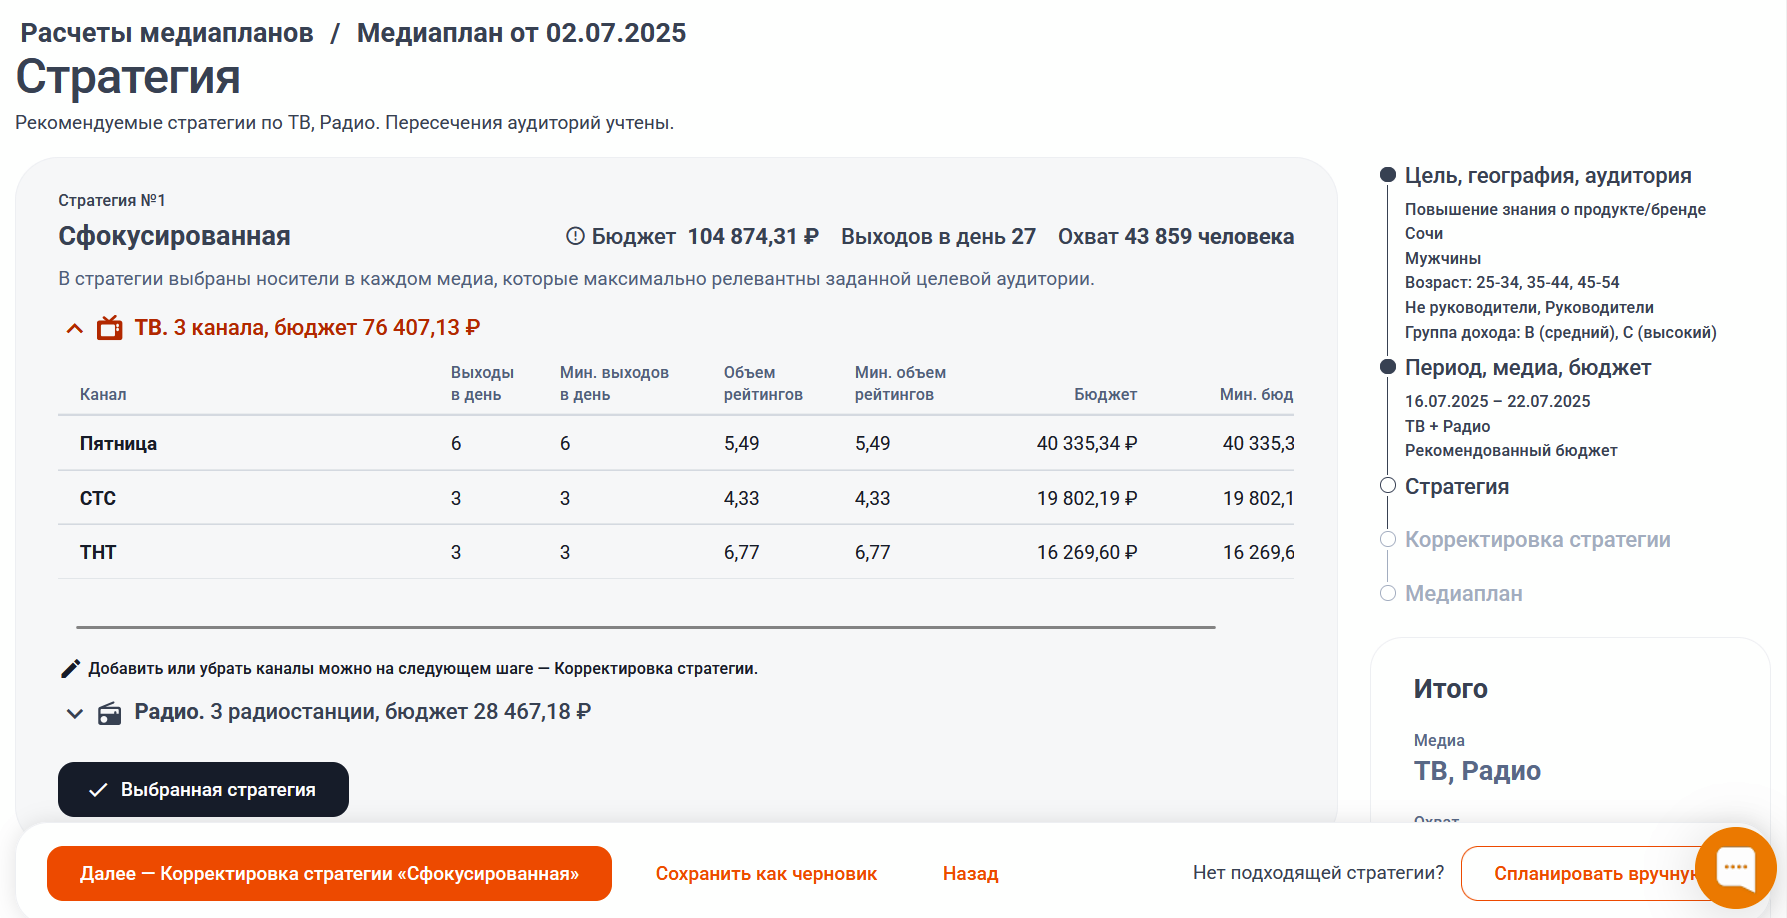Click the horizontal scrollbar under the TV table
The width and height of the screenshot is (1787, 918).
click(x=645, y=627)
